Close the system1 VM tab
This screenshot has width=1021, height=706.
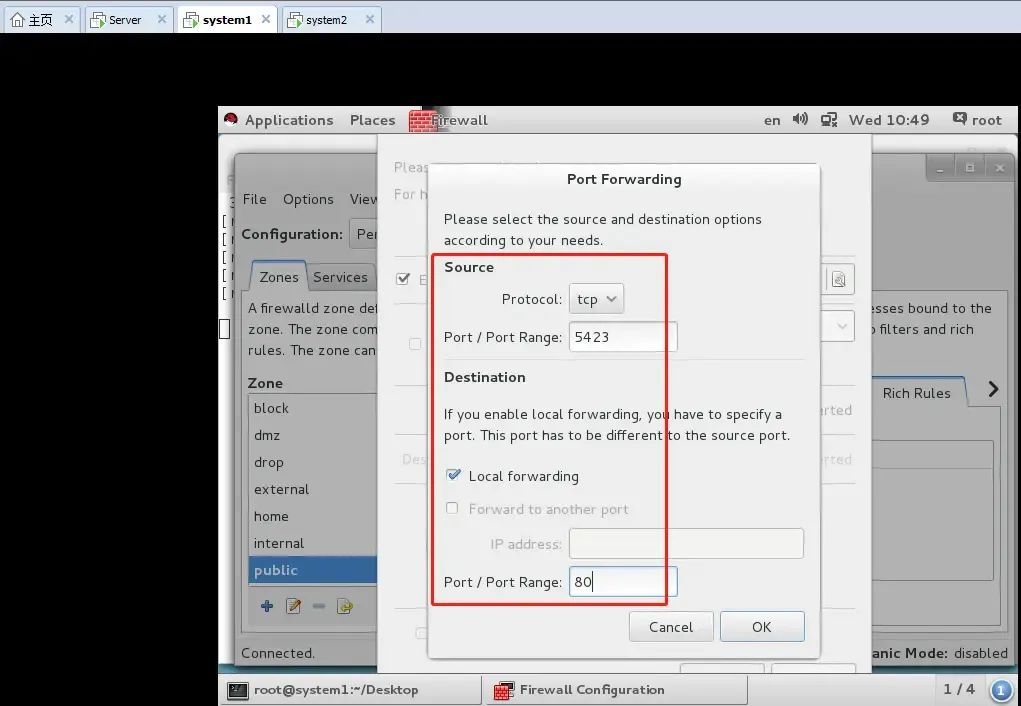click(266, 20)
